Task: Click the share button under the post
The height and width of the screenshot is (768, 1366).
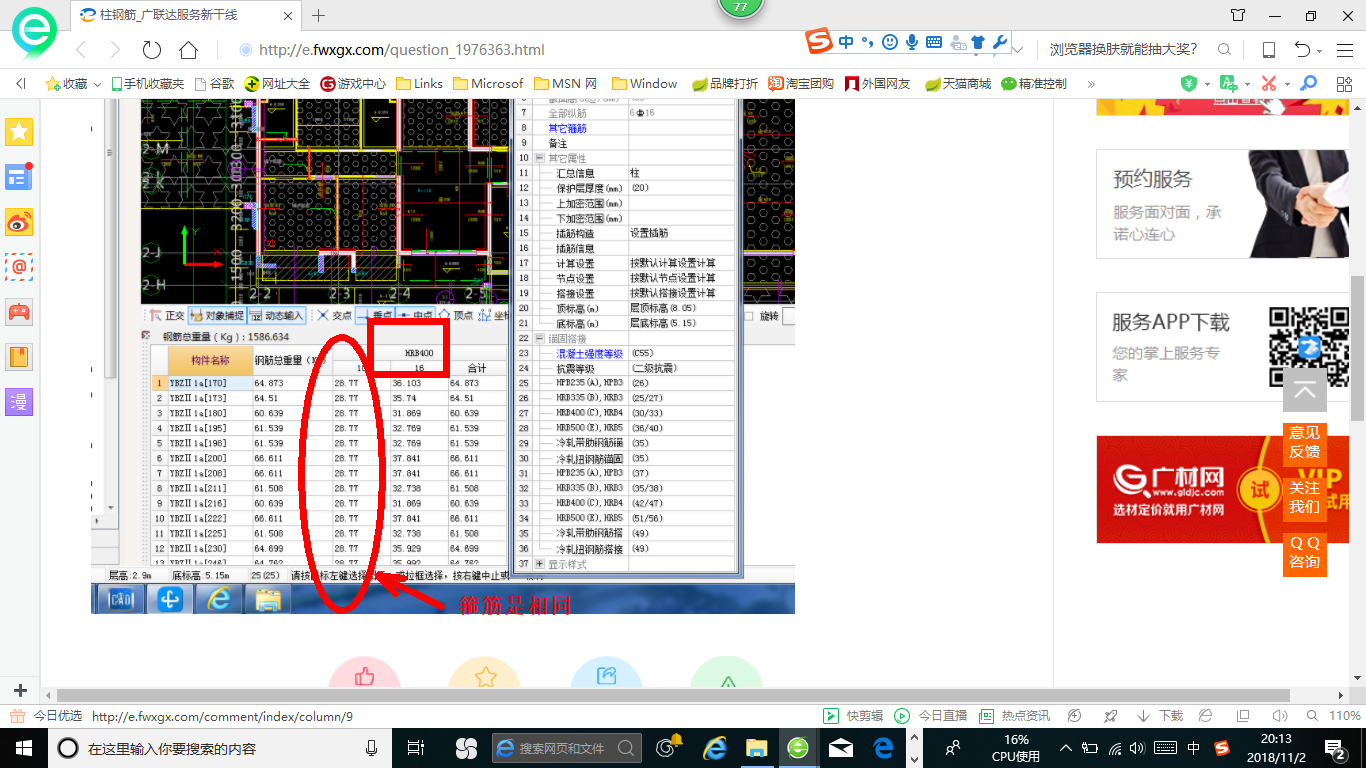Action: (x=606, y=677)
